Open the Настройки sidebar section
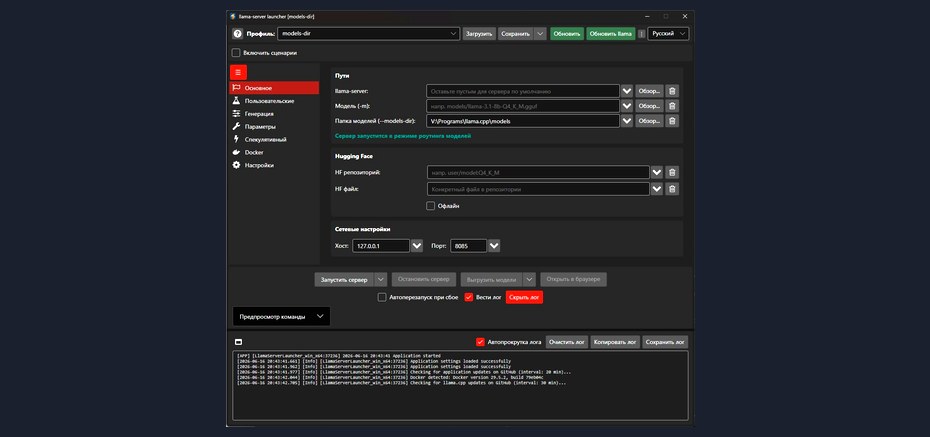The height and width of the screenshot is (437, 930). pyautogui.click(x=274, y=165)
